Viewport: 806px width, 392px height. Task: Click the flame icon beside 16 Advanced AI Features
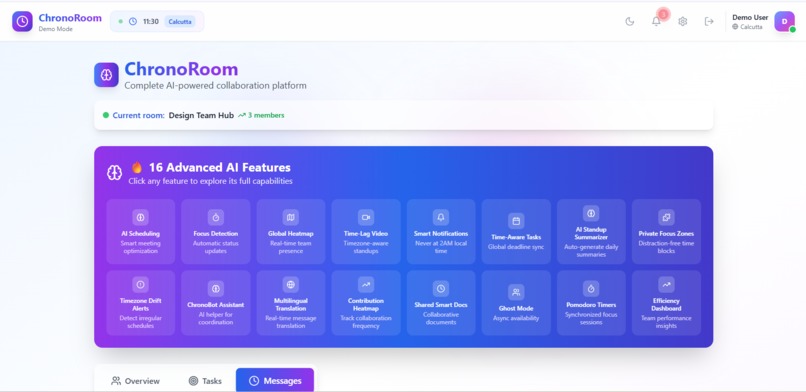tap(137, 167)
